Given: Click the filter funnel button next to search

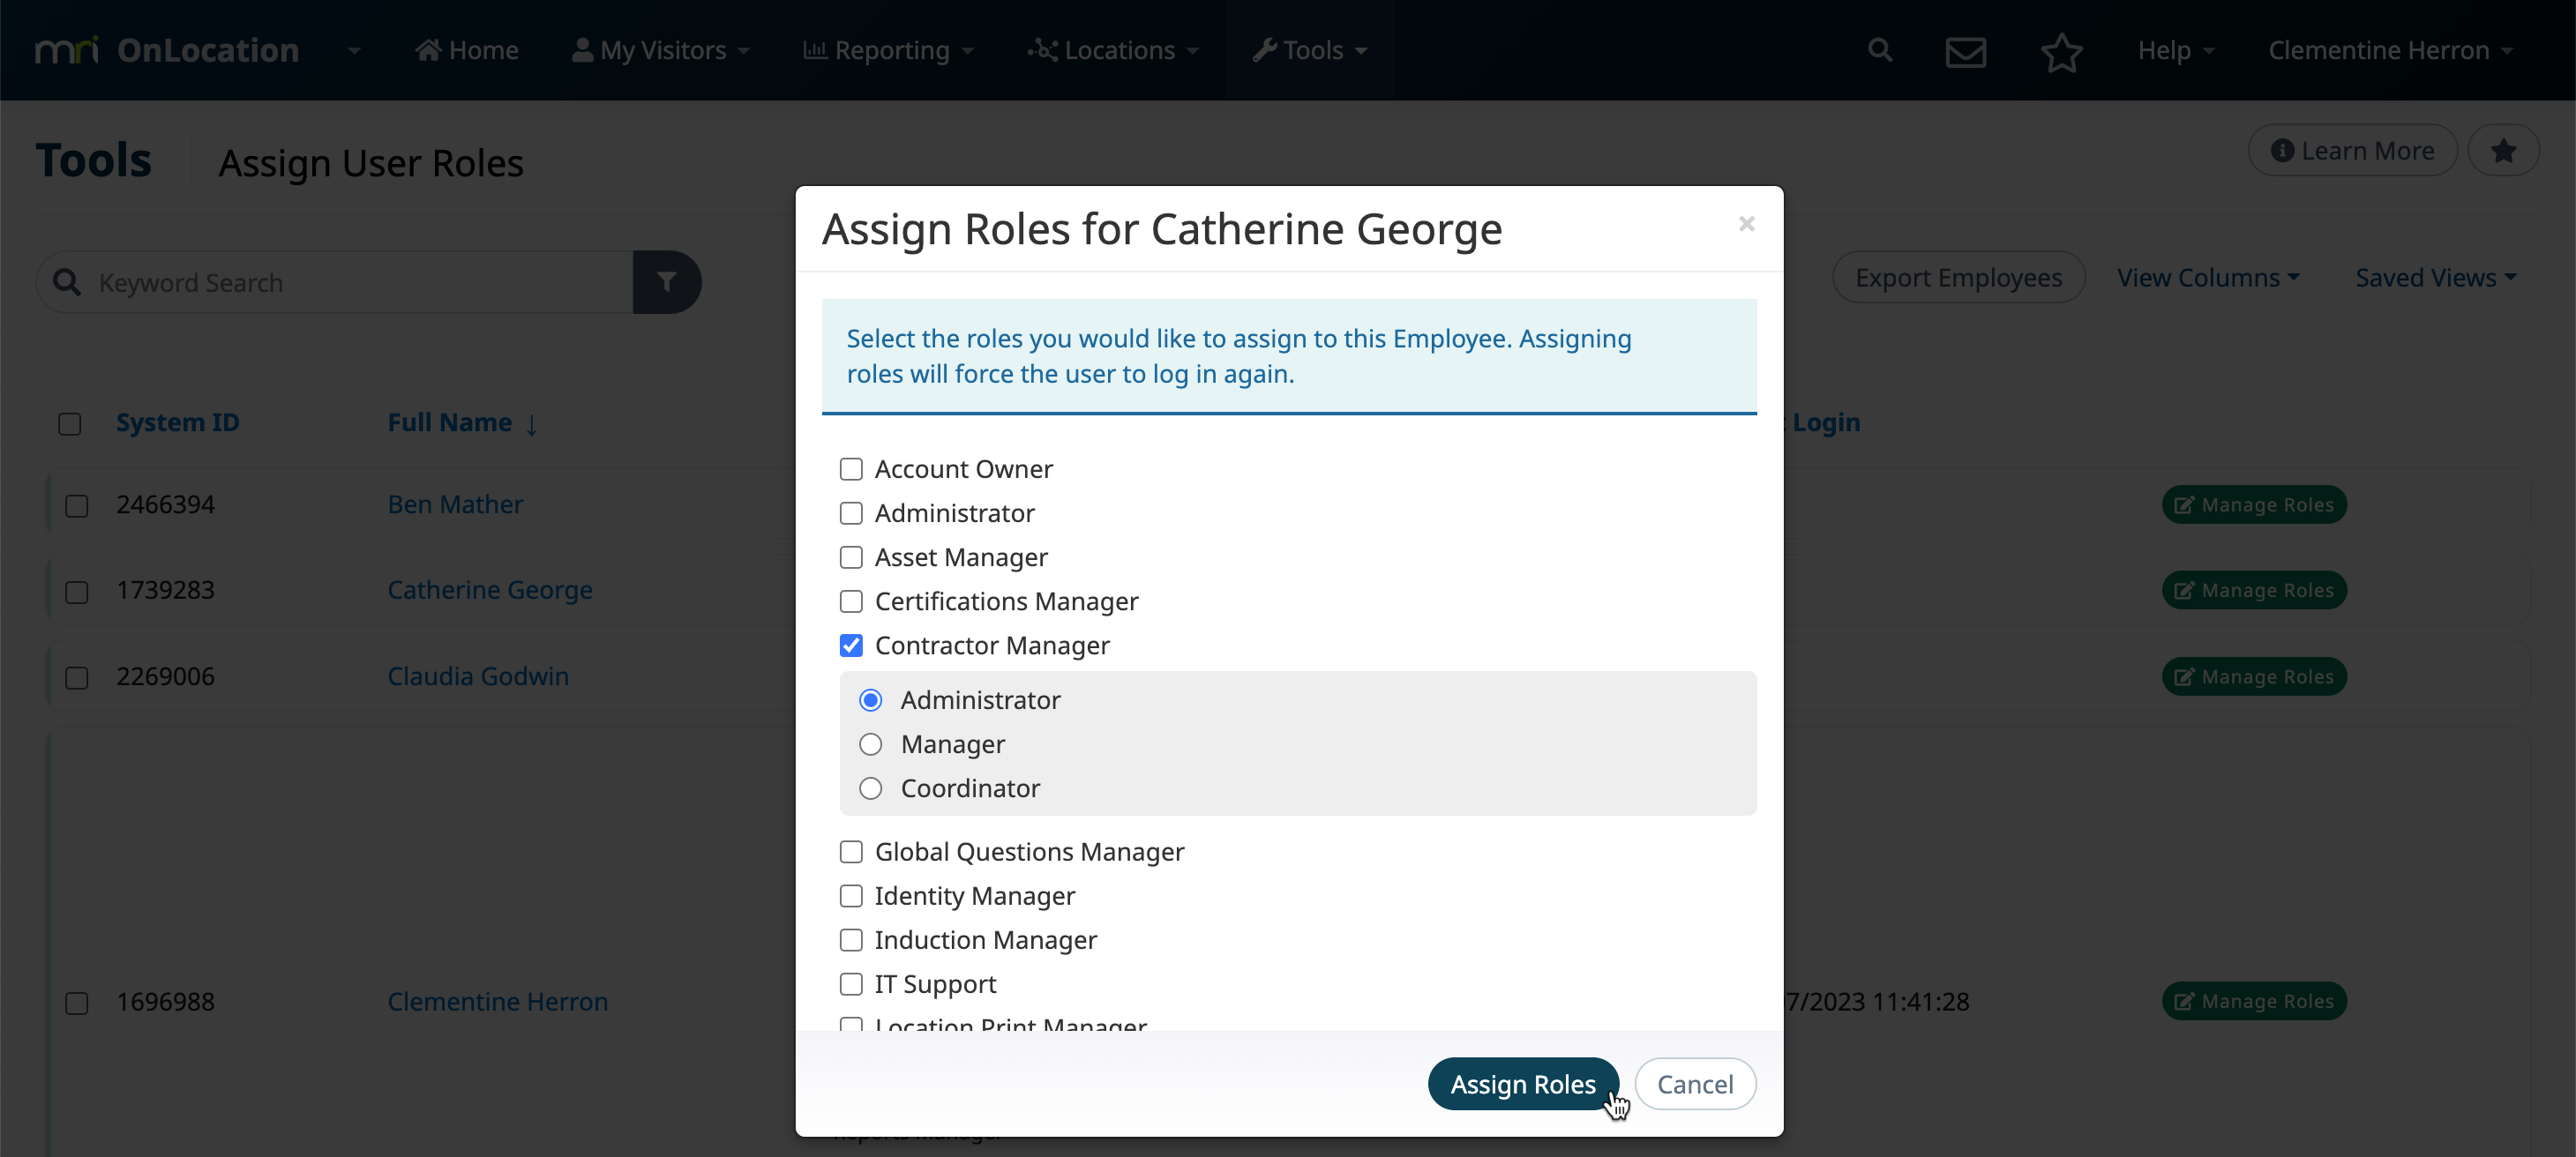Looking at the screenshot, I should (667, 282).
